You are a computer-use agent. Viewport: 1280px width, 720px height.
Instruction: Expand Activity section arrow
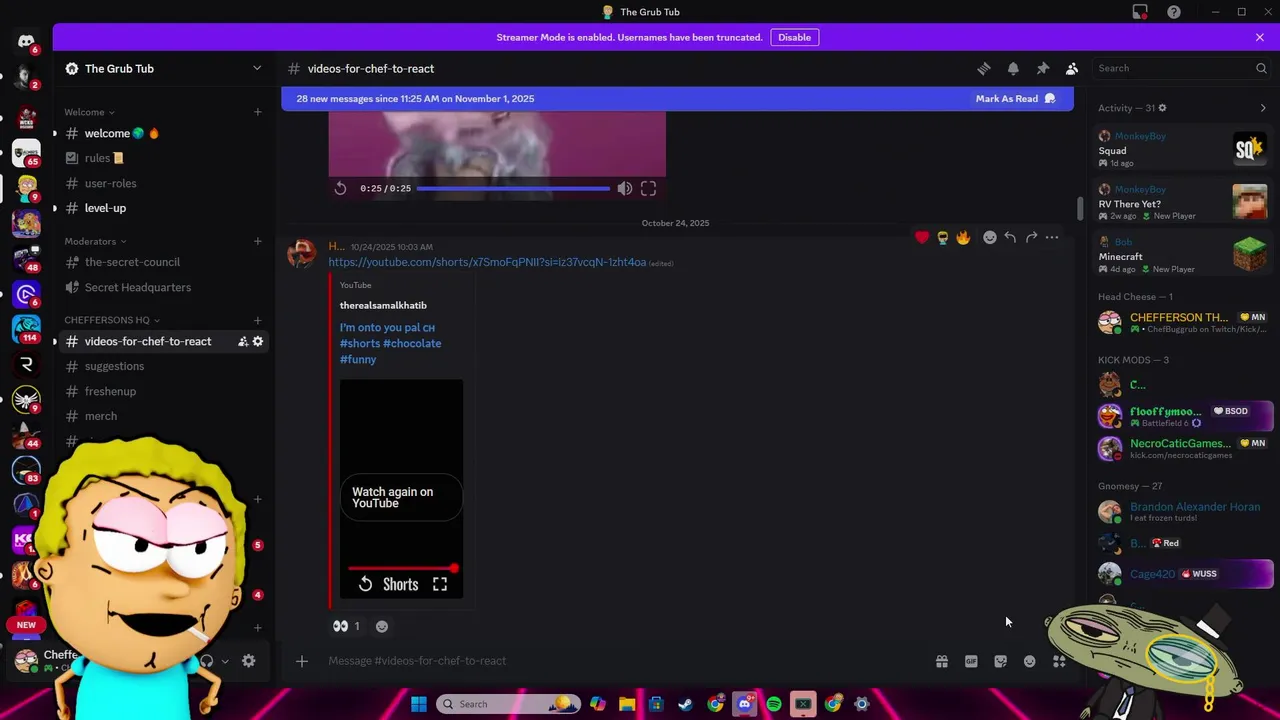tap(1263, 108)
